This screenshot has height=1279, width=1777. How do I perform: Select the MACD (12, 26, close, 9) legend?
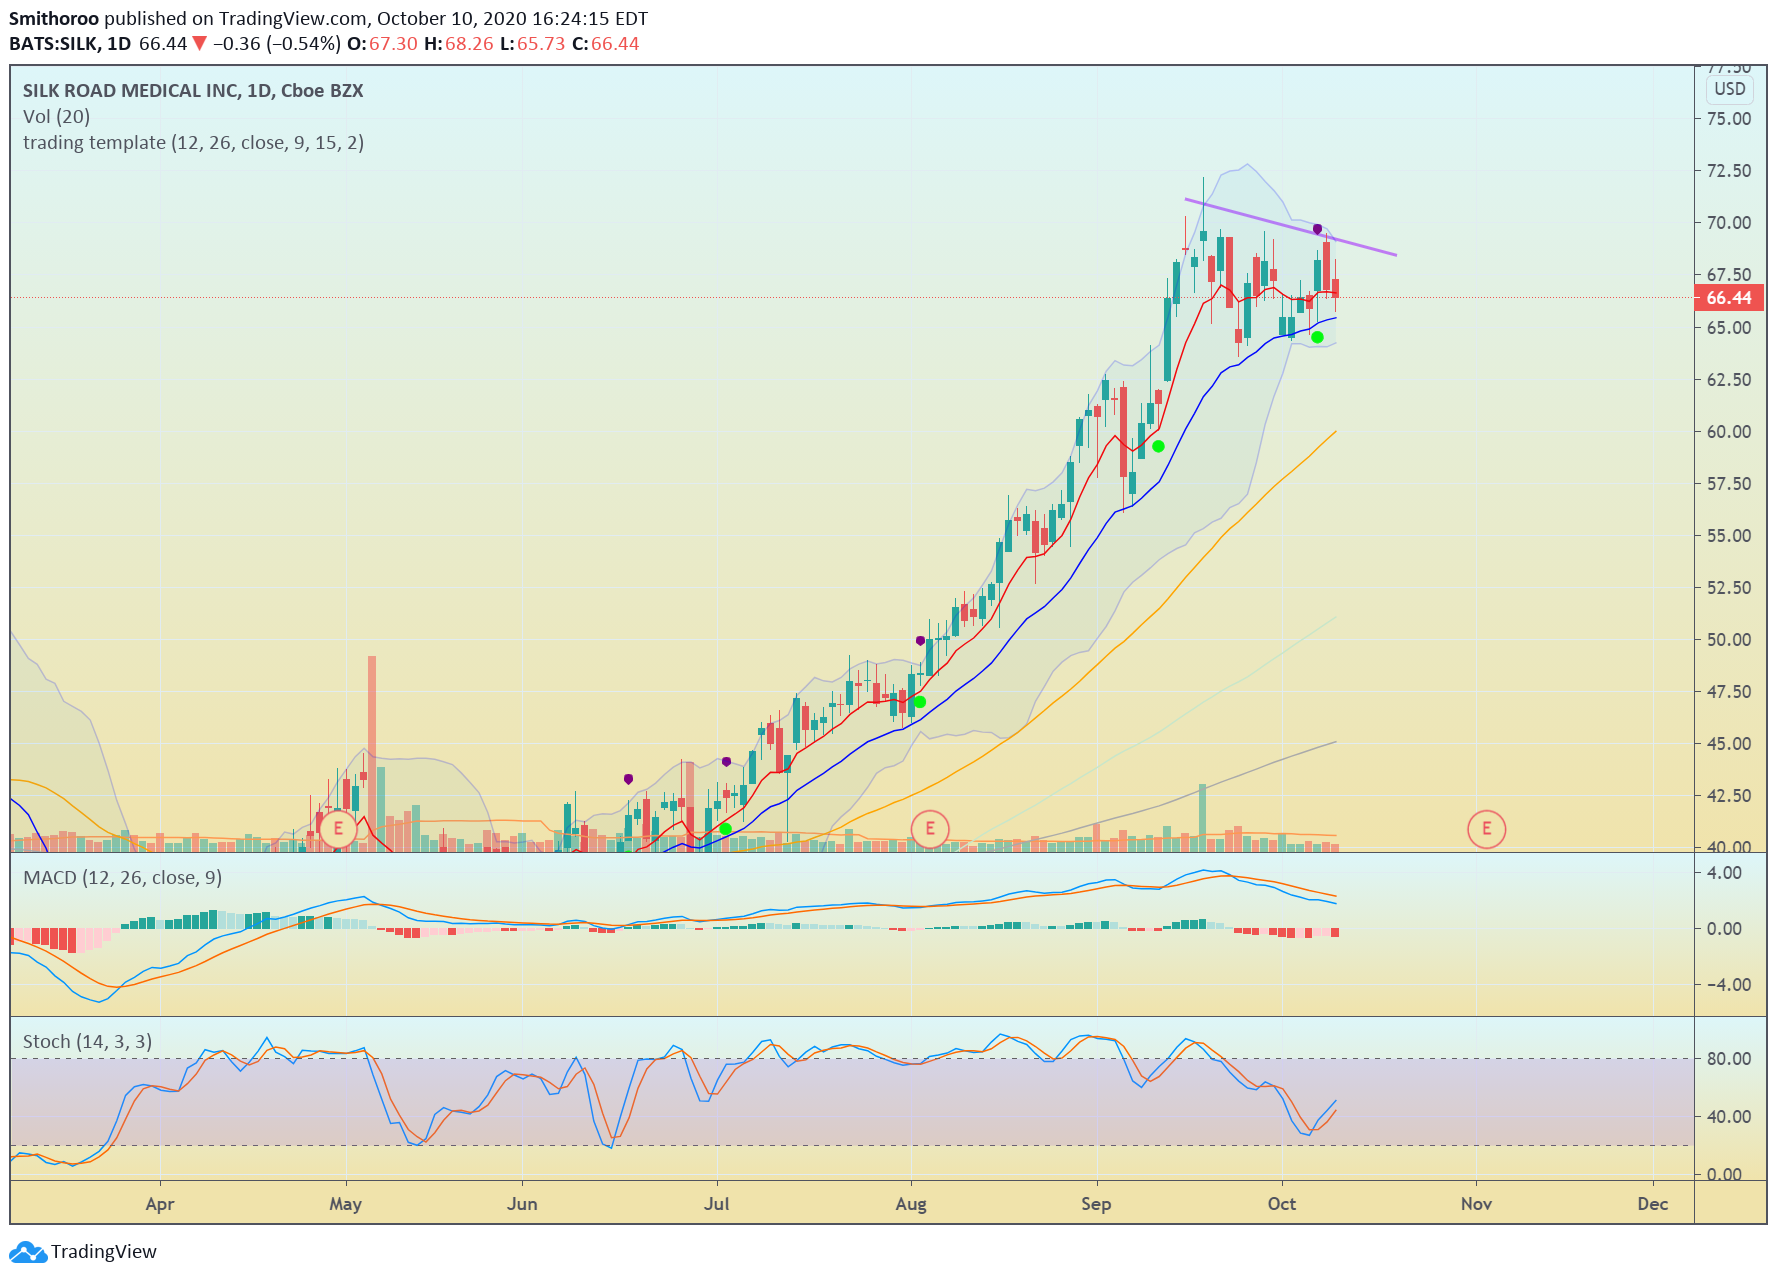122,878
